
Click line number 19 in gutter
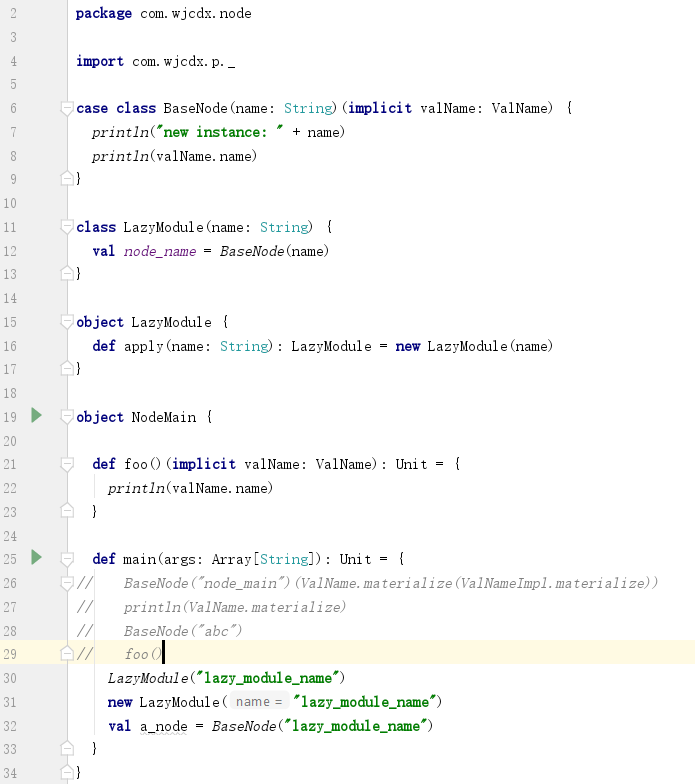click(x=10, y=417)
